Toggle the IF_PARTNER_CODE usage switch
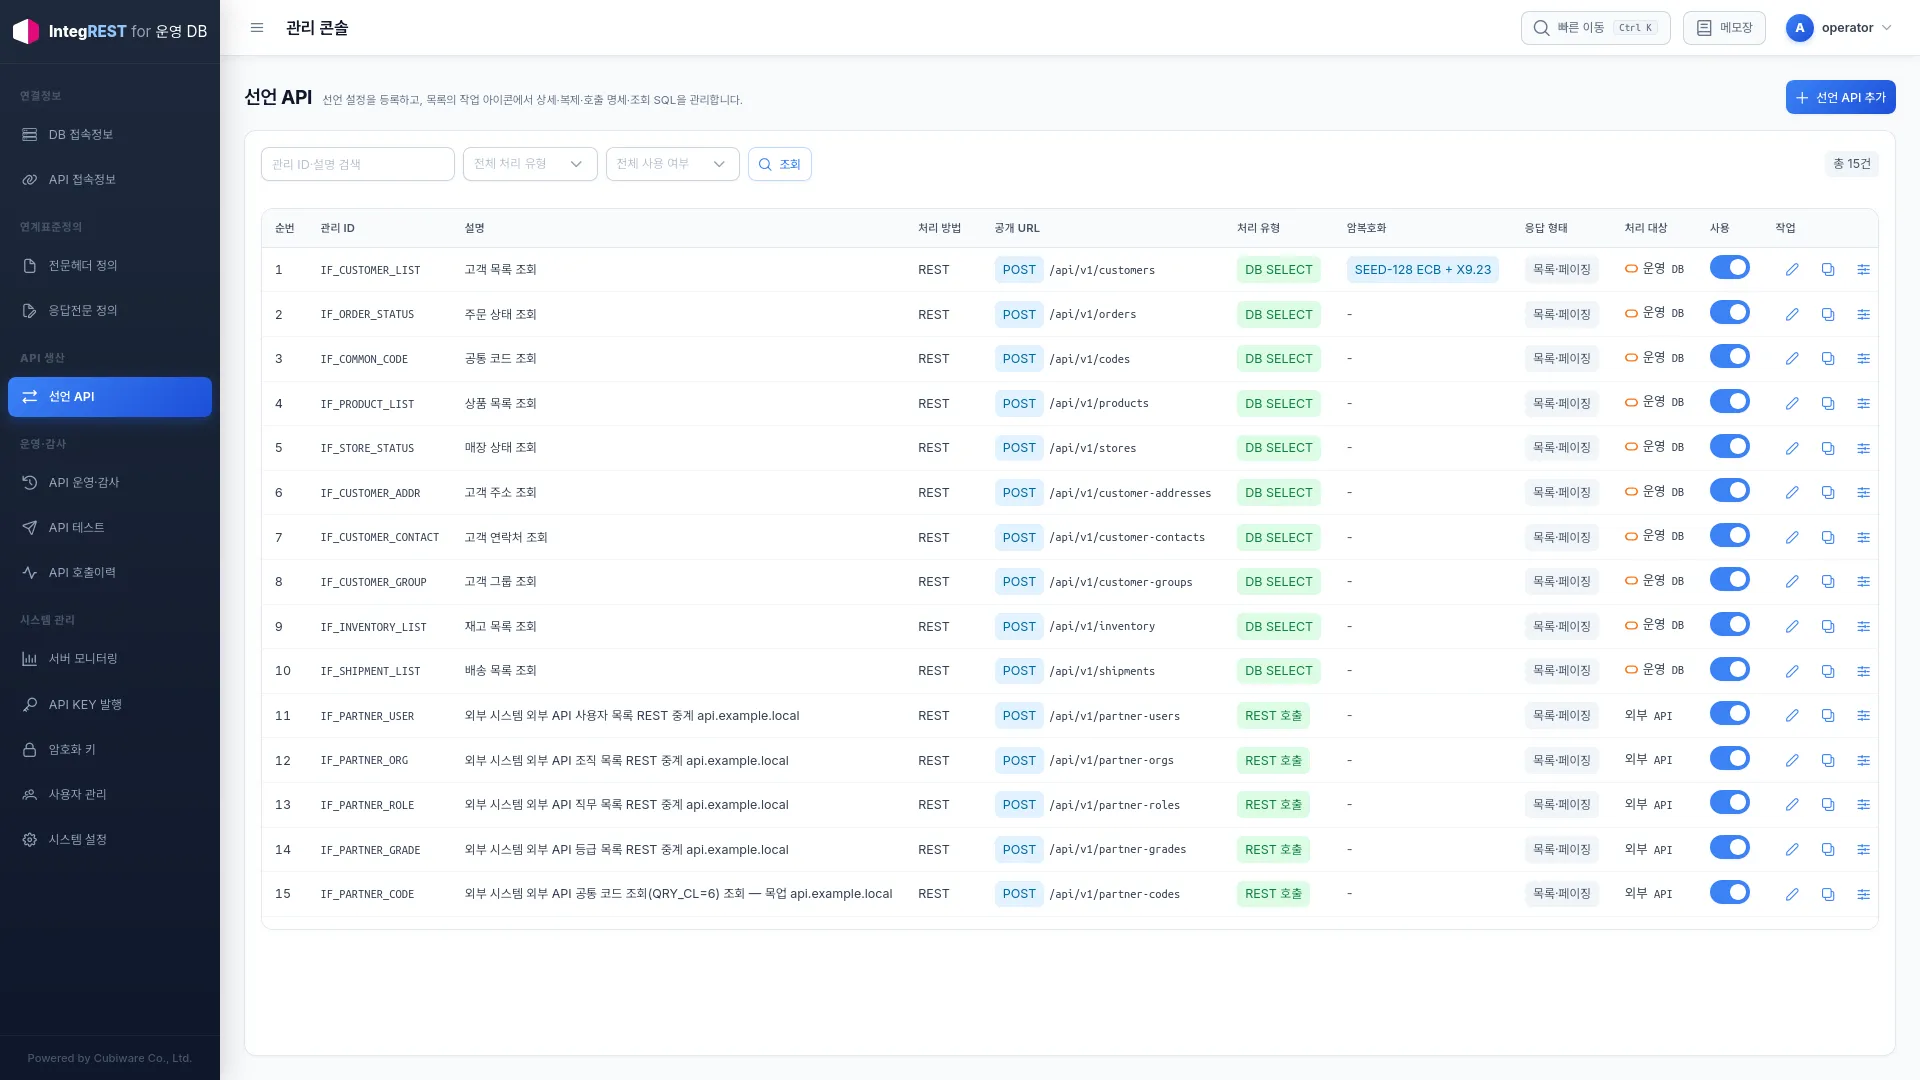Screen dimensions: 1920x1080 [1729, 892]
